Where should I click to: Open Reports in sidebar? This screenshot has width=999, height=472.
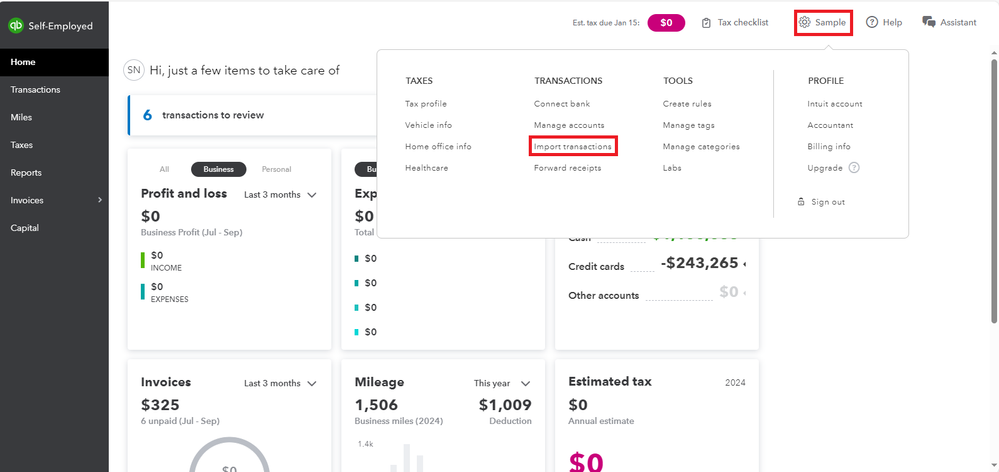[x=54, y=173]
